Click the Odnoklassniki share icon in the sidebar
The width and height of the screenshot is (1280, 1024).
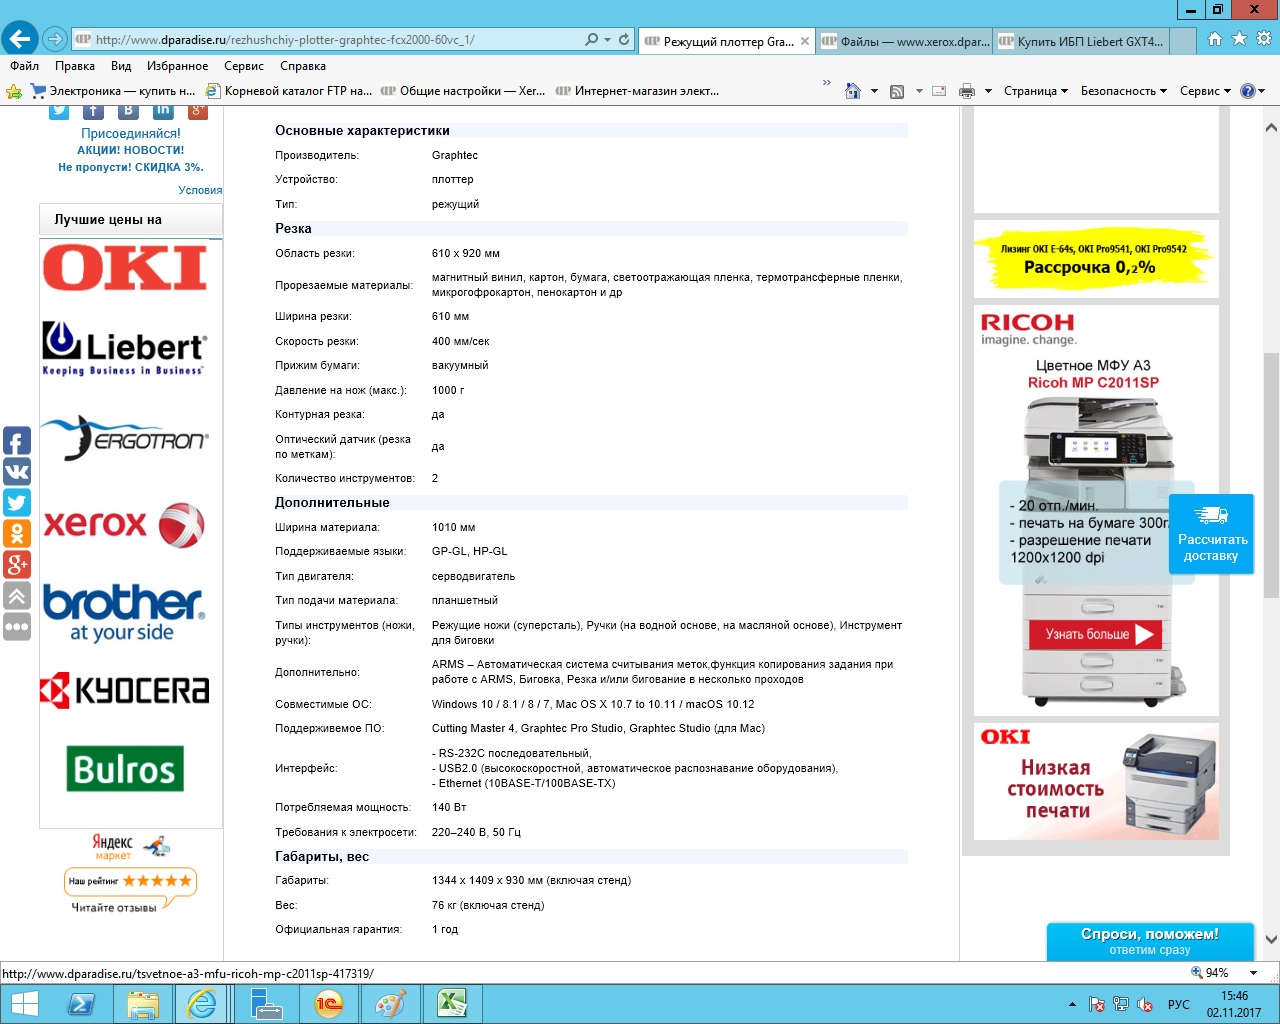coord(17,534)
